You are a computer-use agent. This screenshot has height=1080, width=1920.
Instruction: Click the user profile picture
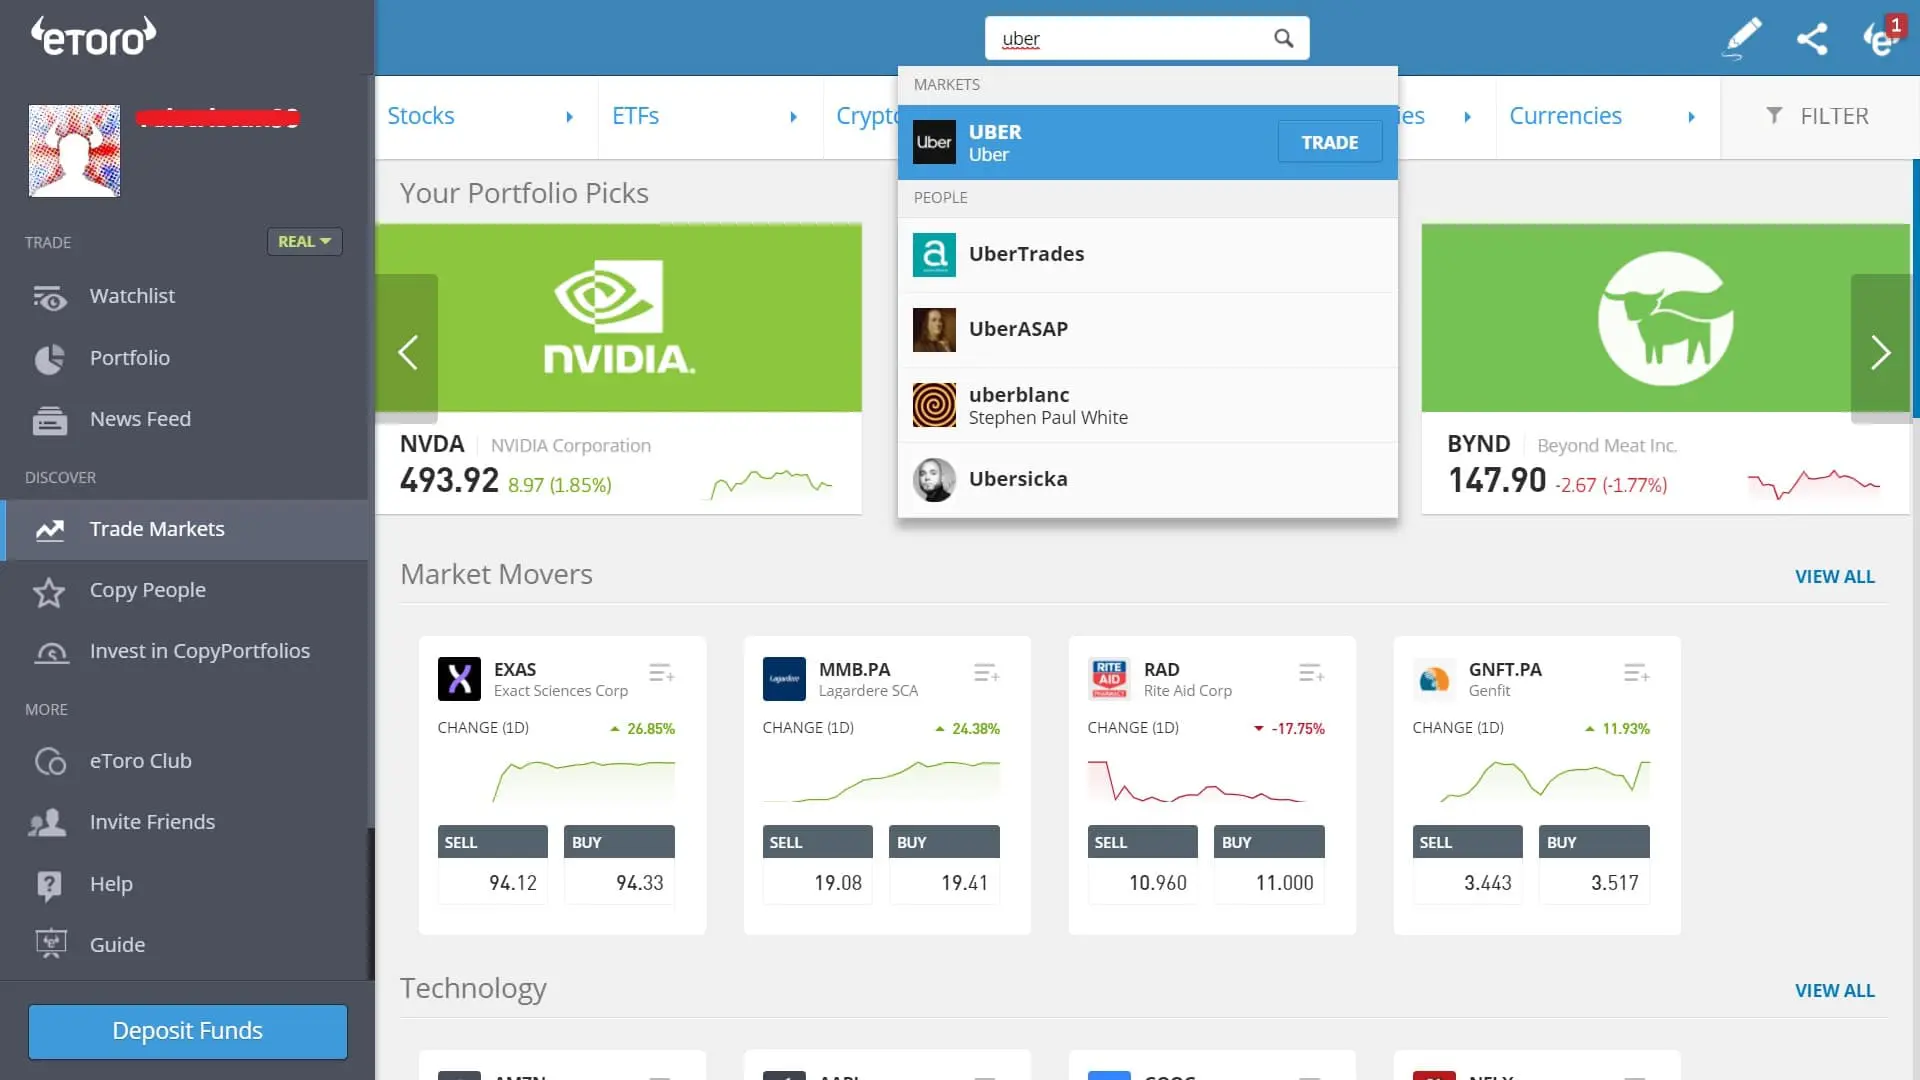point(74,151)
